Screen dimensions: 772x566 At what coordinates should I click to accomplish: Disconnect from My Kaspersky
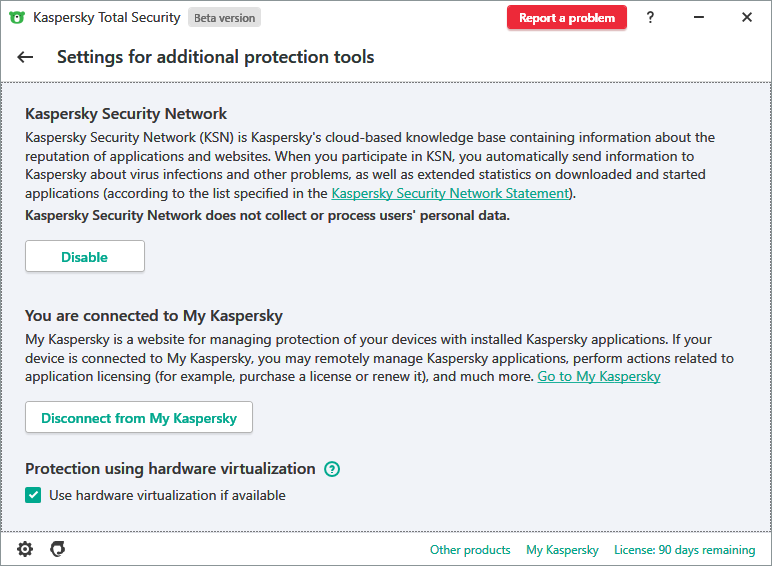139,418
